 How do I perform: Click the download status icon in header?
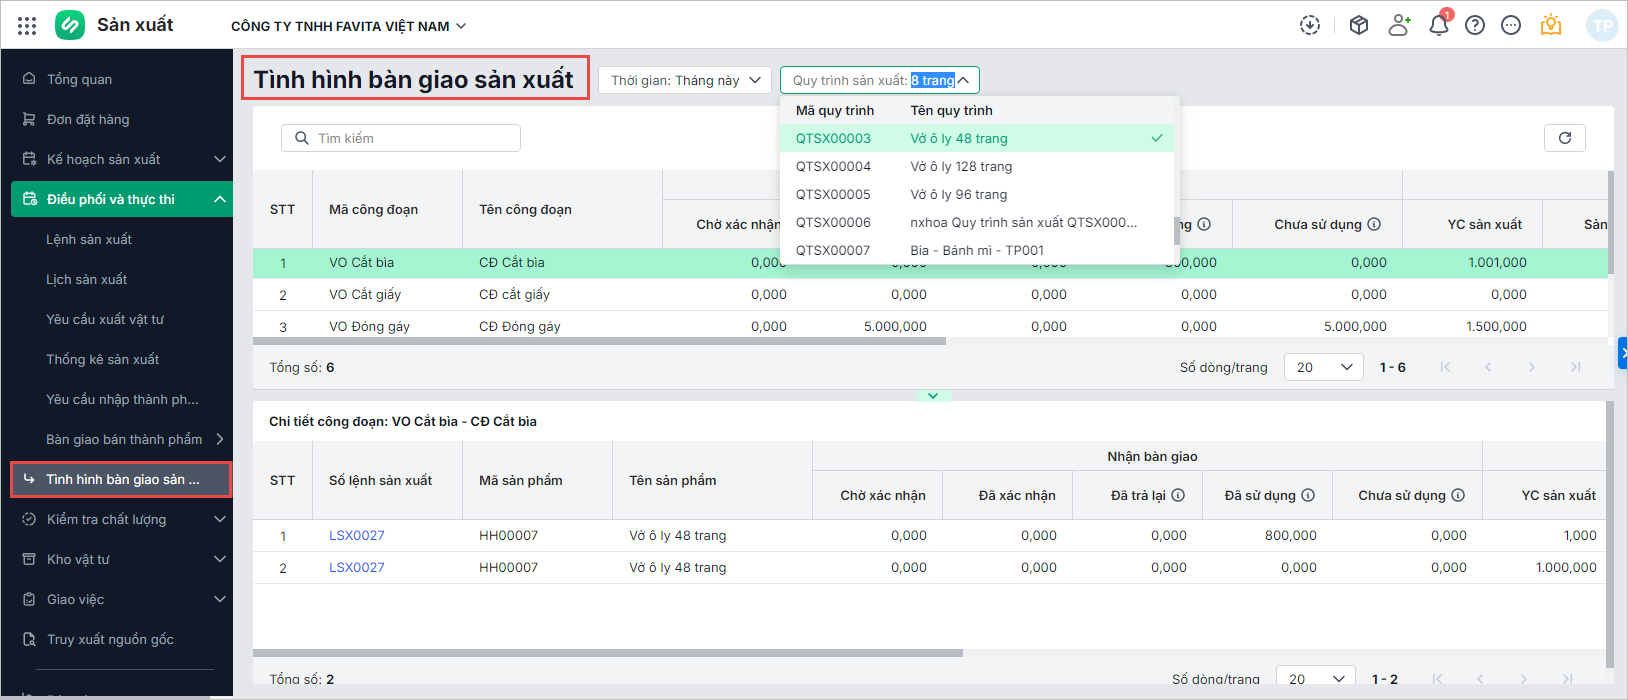pos(1309,26)
